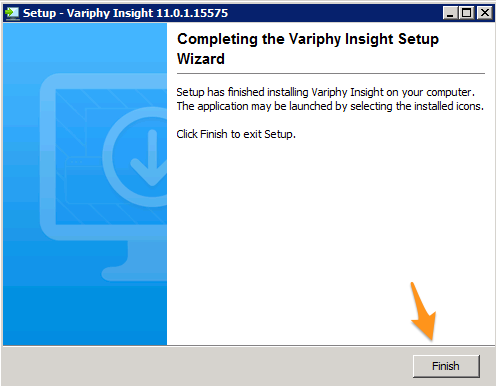Click the "Click Finish to exit Setup" text
The width and height of the screenshot is (496, 386).
[x=236, y=134]
